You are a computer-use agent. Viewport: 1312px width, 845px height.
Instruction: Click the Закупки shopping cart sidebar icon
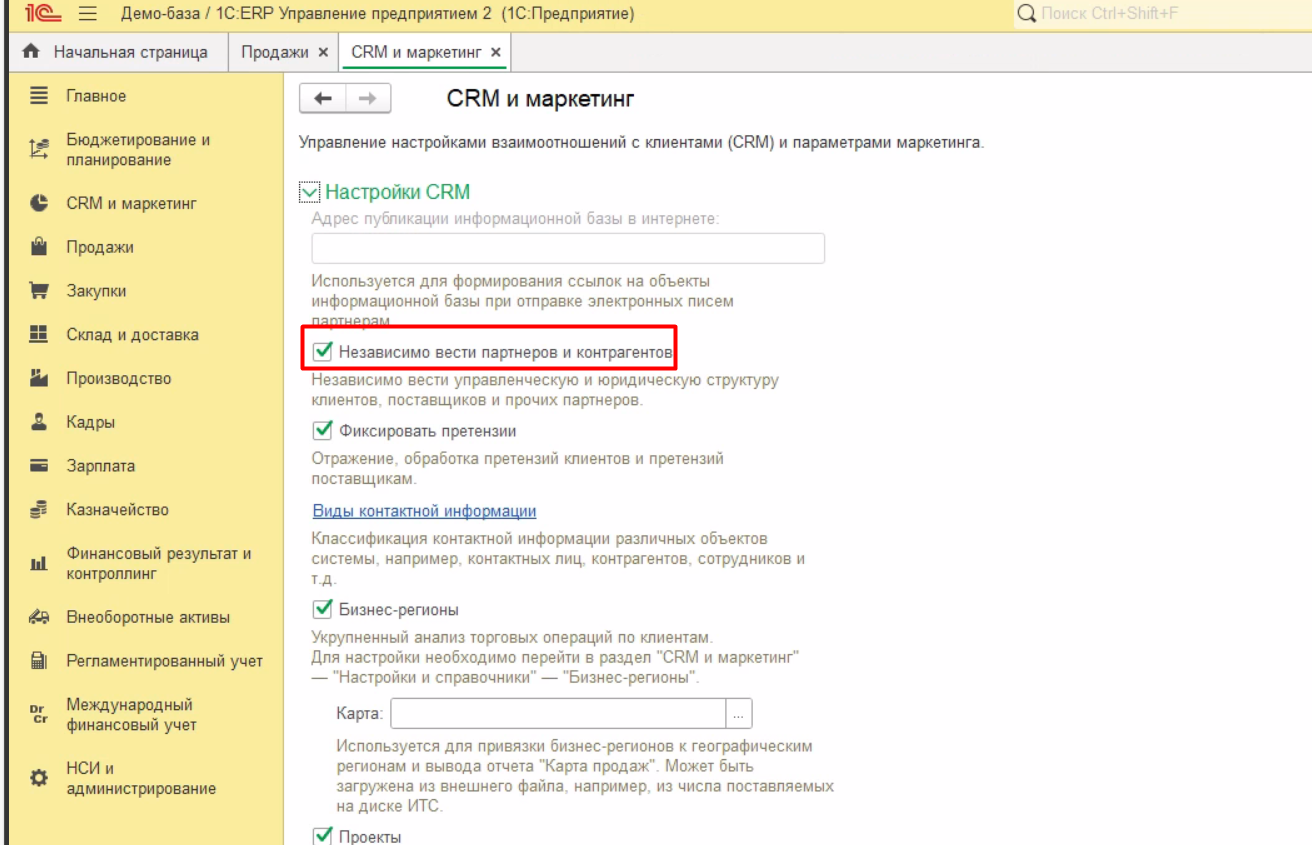tap(39, 291)
